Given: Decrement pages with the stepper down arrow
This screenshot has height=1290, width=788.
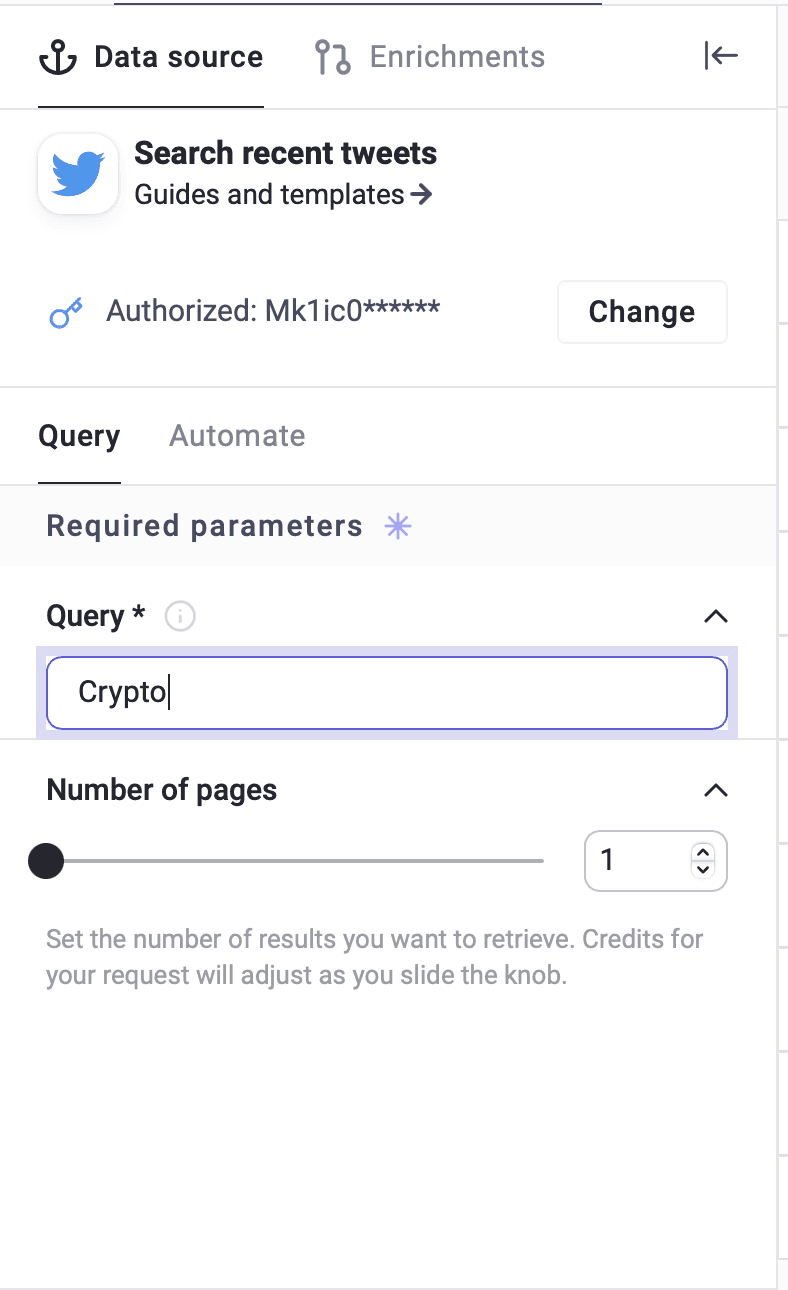Looking at the screenshot, I should pyautogui.click(x=701, y=871).
